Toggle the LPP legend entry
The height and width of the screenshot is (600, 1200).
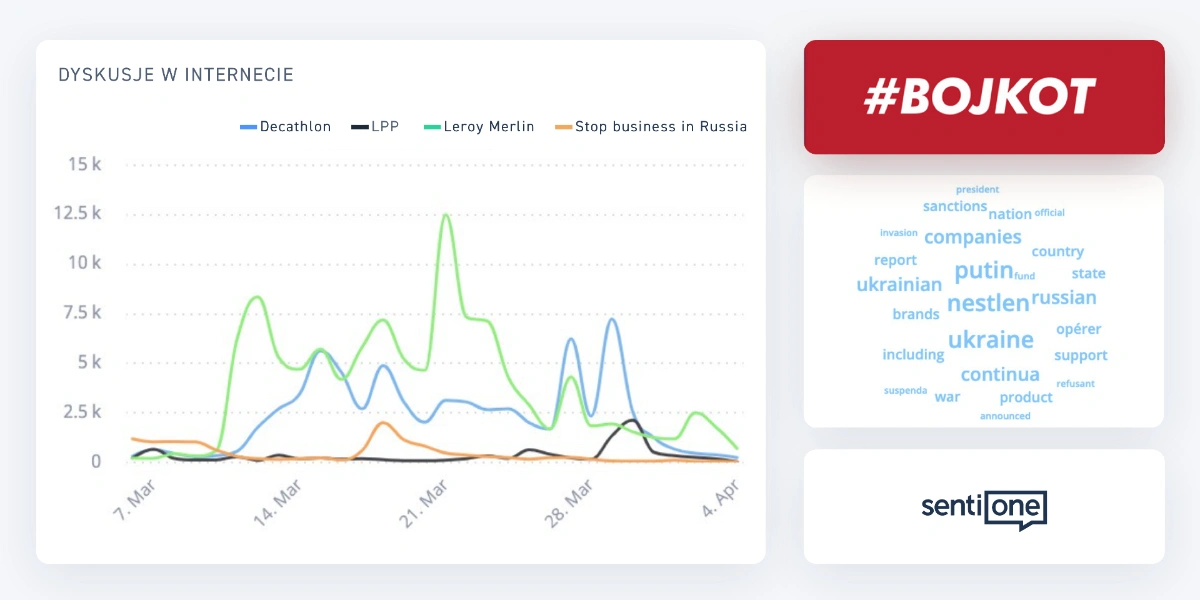[x=375, y=127]
